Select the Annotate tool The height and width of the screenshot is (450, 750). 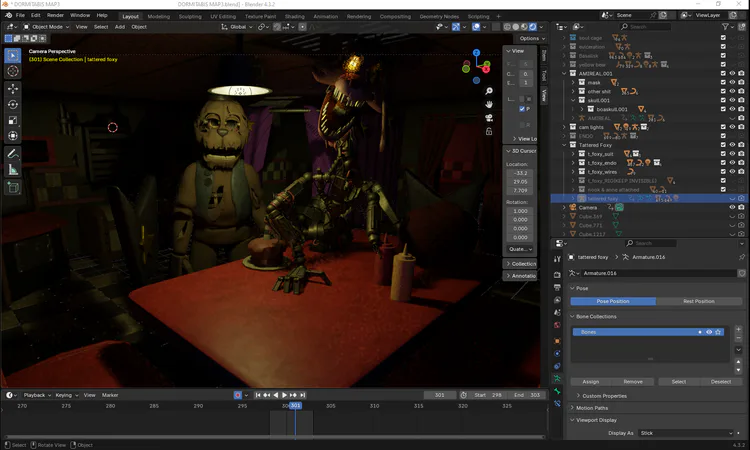[13, 154]
